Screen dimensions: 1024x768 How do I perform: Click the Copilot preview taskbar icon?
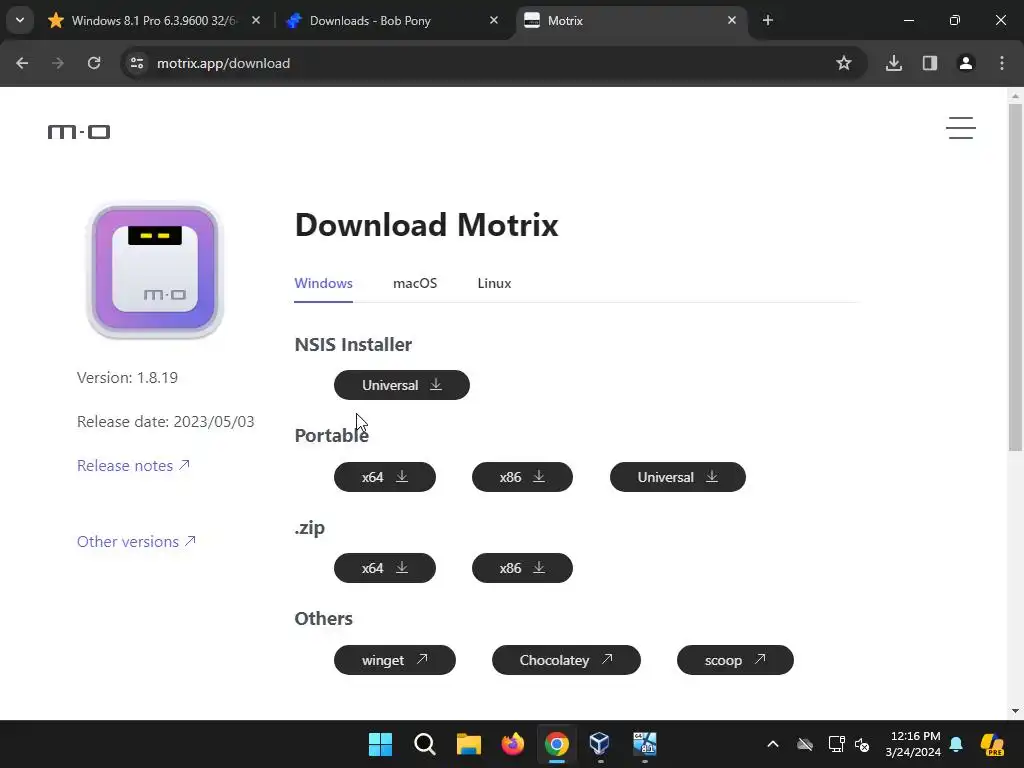[992, 744]
